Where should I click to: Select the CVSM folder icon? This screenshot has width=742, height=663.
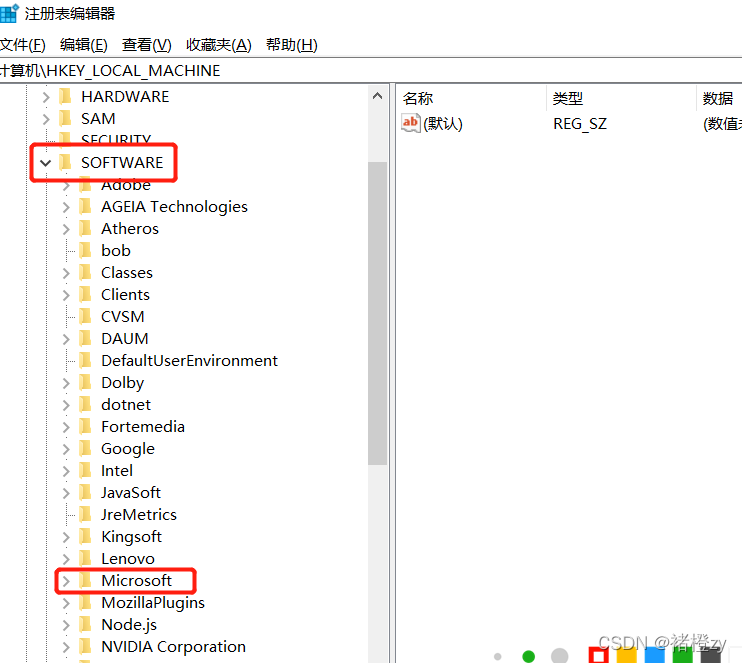pos(85,317)
